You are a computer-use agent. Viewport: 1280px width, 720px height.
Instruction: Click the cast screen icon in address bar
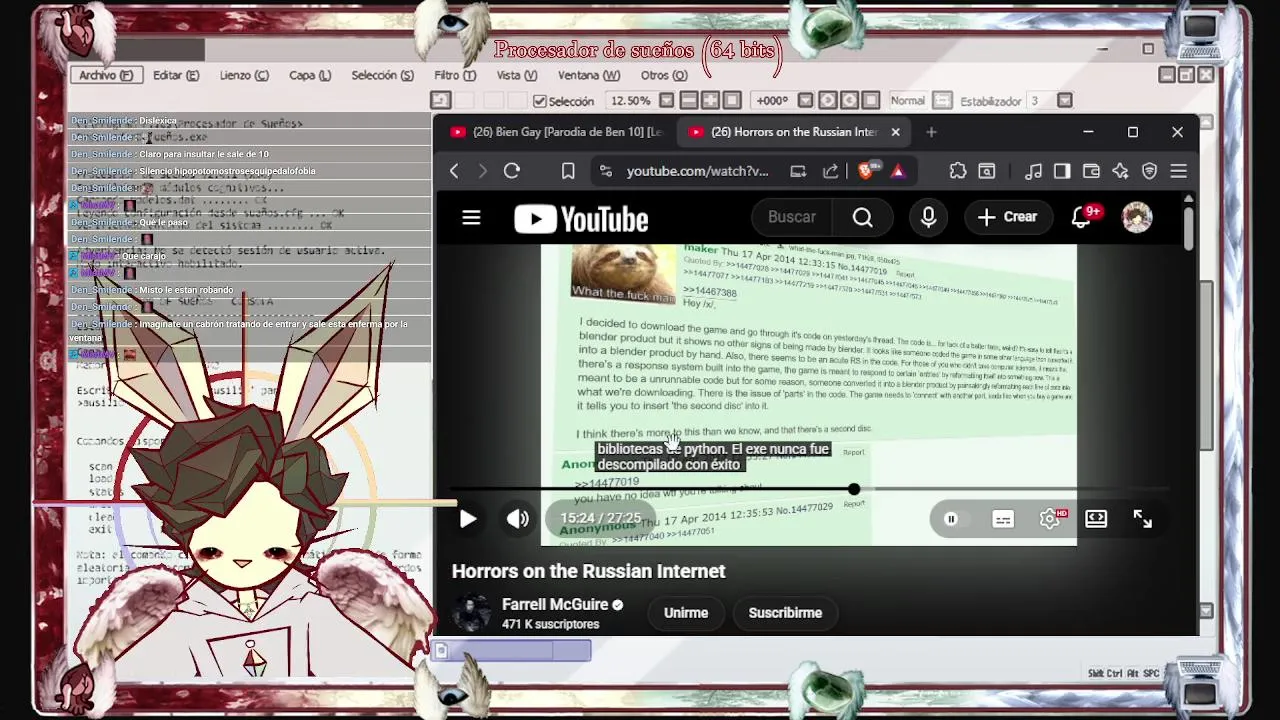pos(798,171)
